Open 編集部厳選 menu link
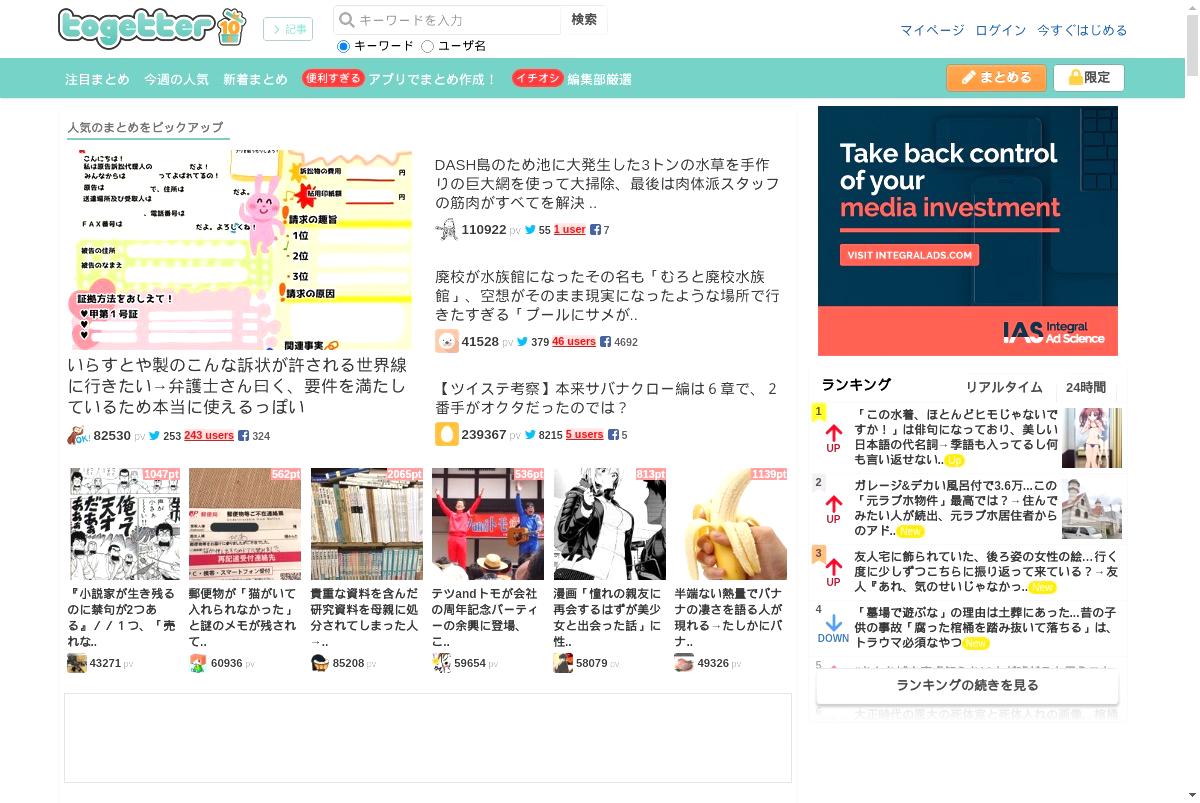 tap(599, 79)
